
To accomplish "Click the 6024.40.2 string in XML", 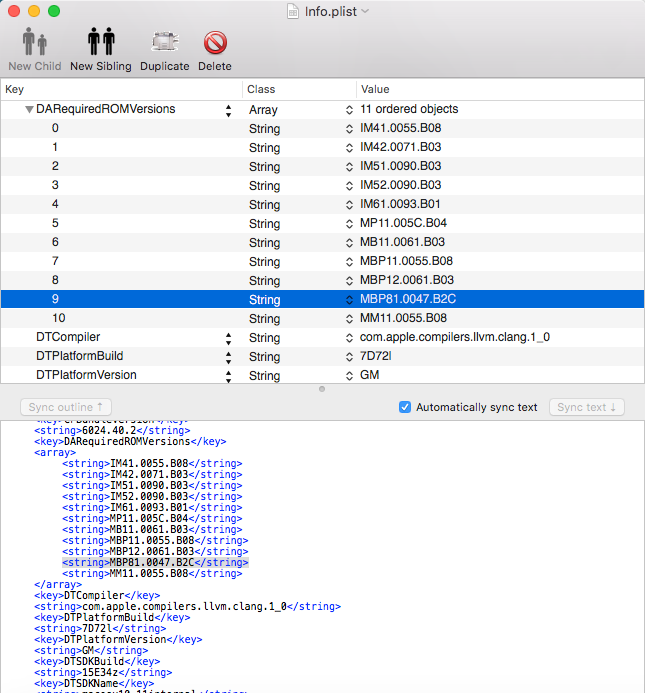I will pyautogui.click(x=112, y=430).
